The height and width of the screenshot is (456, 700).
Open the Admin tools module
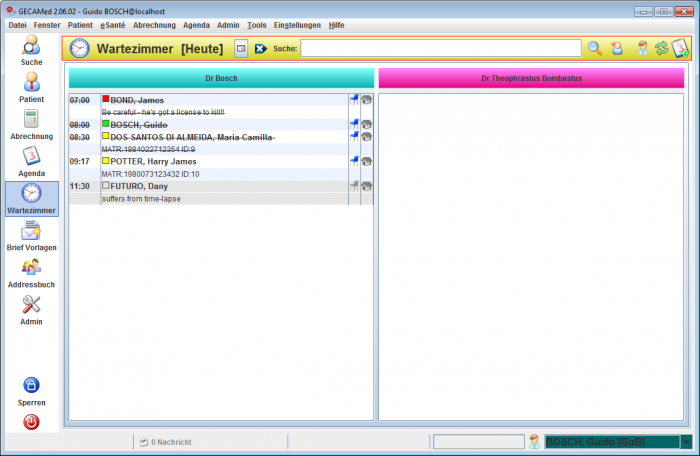click(x=31, y=305)
